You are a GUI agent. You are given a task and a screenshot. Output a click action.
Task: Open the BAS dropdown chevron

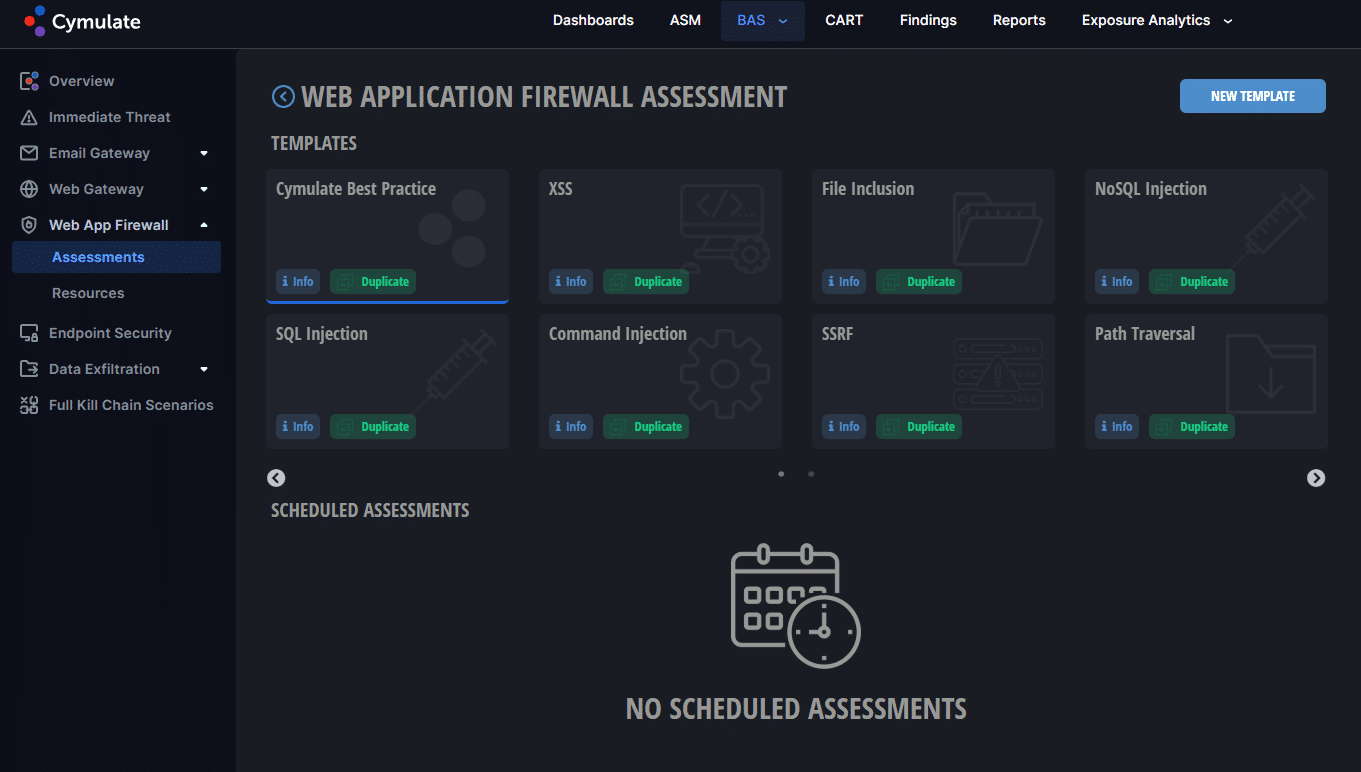coord(783,20)
